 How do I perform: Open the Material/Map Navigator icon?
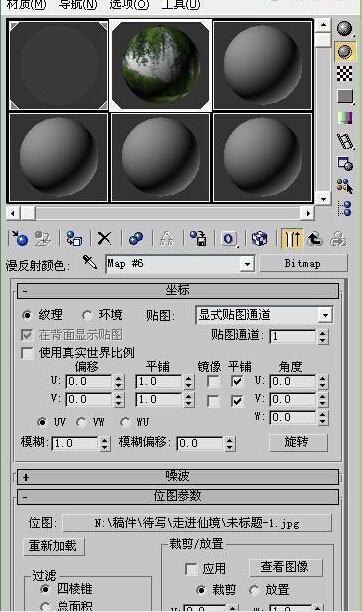(x=345, y=208)
